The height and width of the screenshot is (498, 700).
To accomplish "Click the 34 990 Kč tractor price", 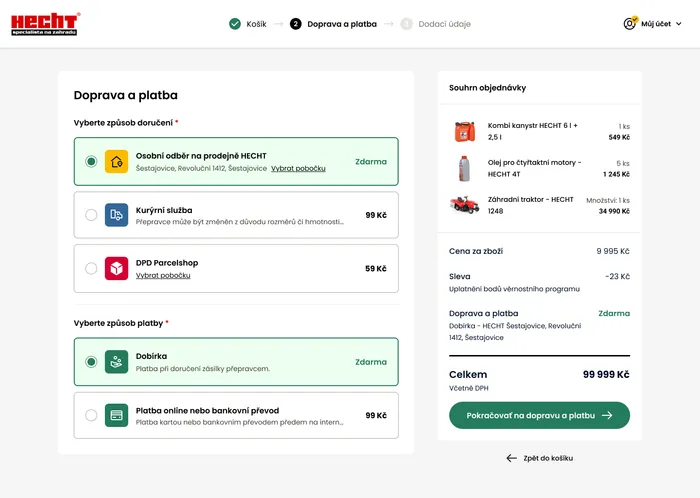I will [614, 212].
